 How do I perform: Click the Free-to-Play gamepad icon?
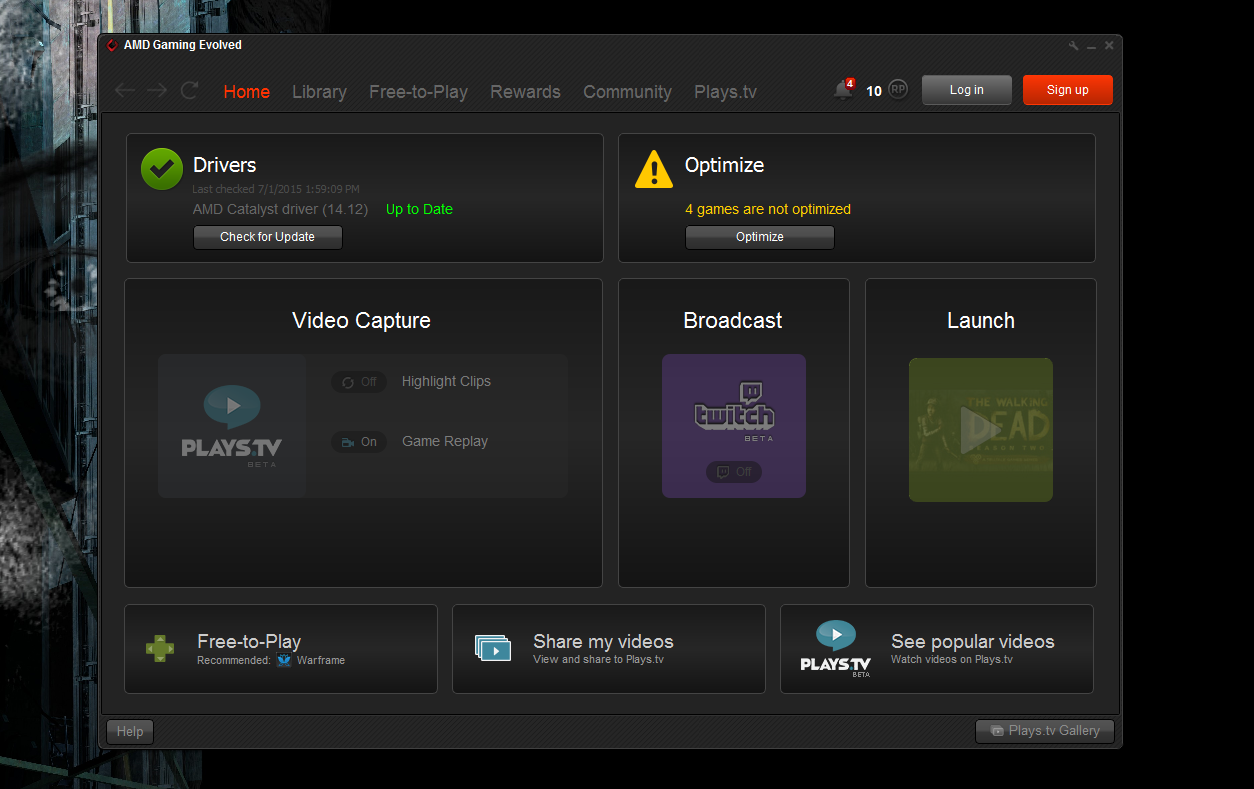pos(160,649)
